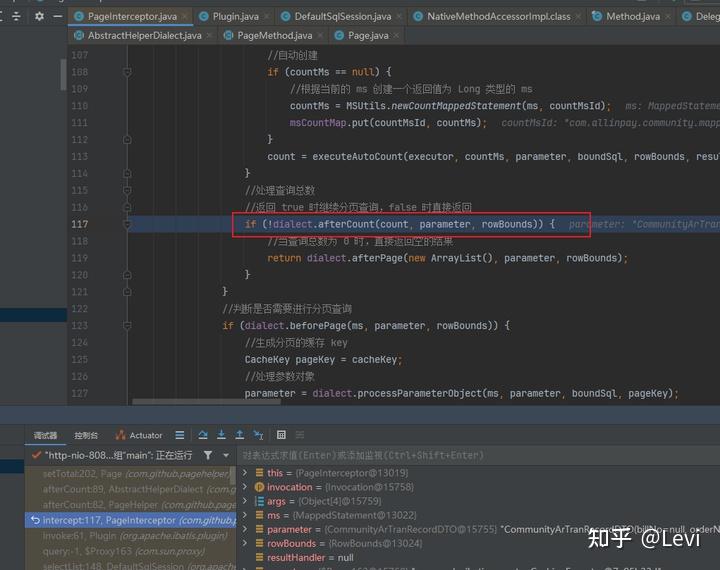
Task: Collapse the code block at line 108
Action: 127,72
